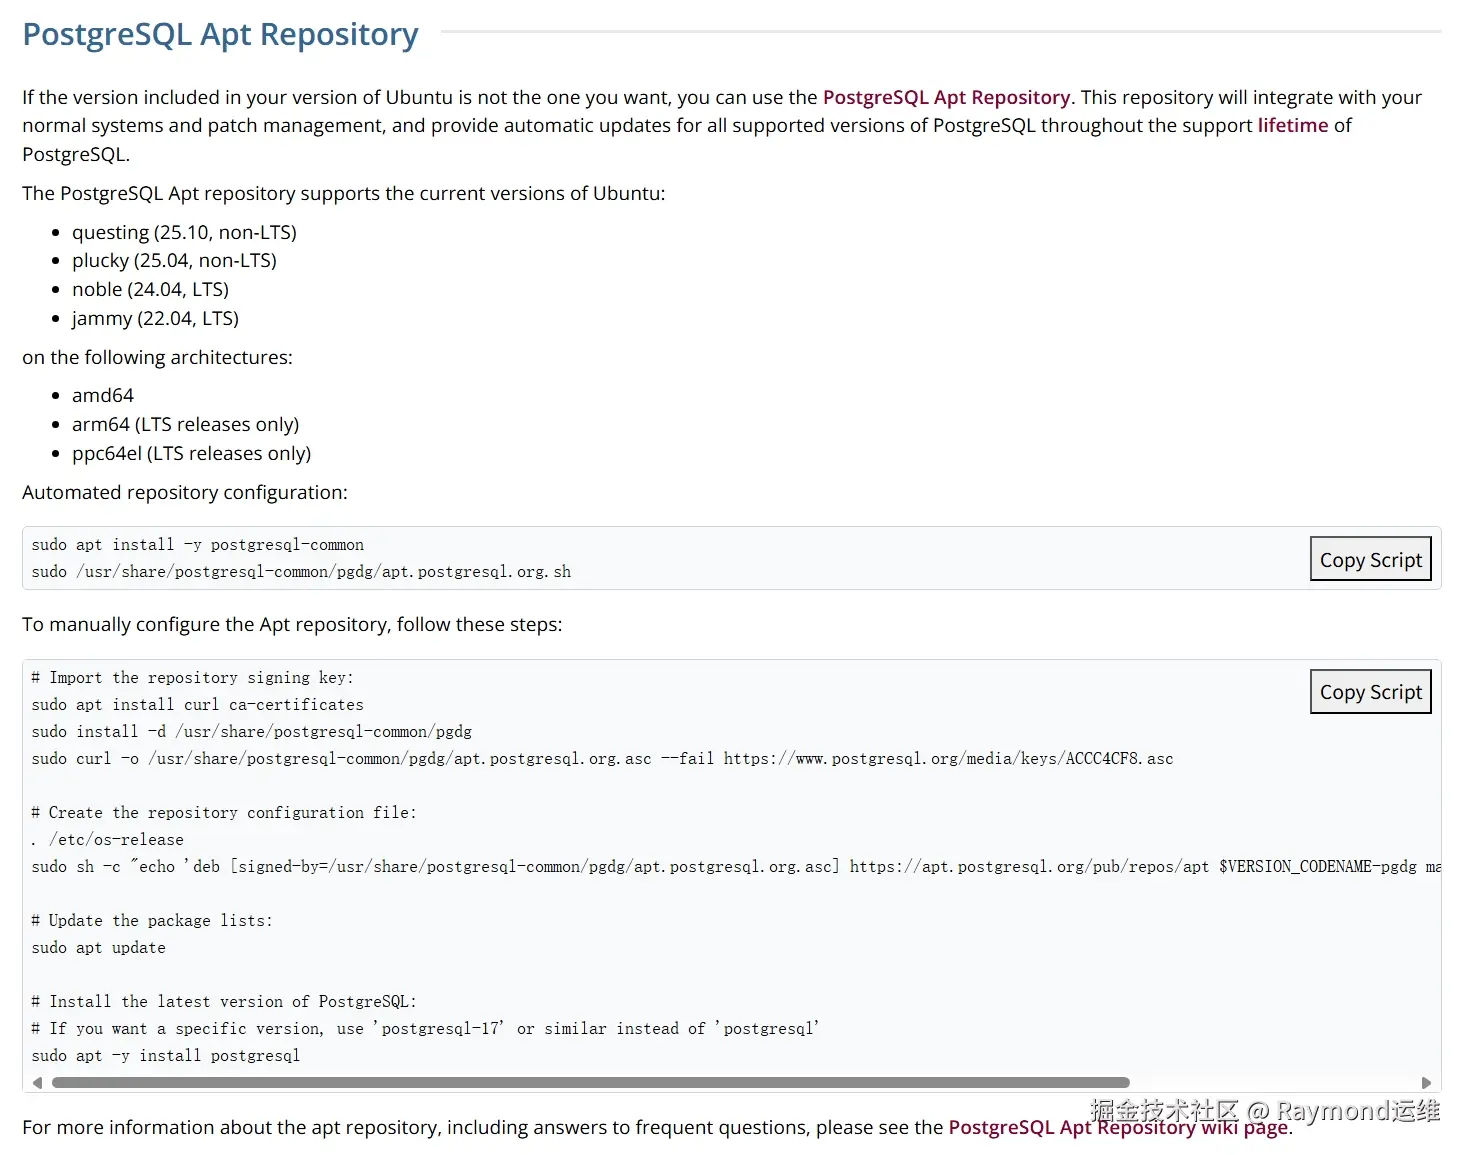Click 'sudo apt -y install postgresql' line
Image resolution: width=1470 pixels, height=1155 pixels.
165,1056
